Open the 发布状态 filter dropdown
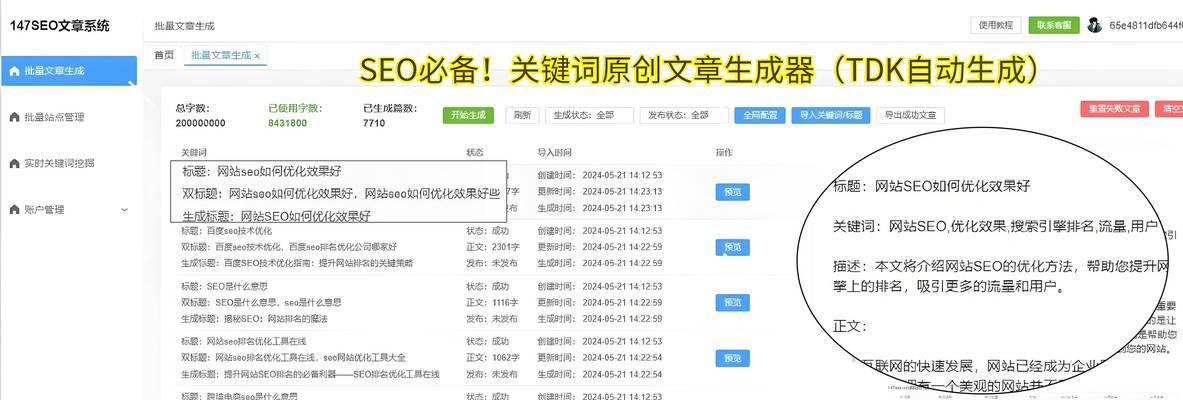Image resolution: width=1183 pixels, height=400 pixels. pos(684,115)
